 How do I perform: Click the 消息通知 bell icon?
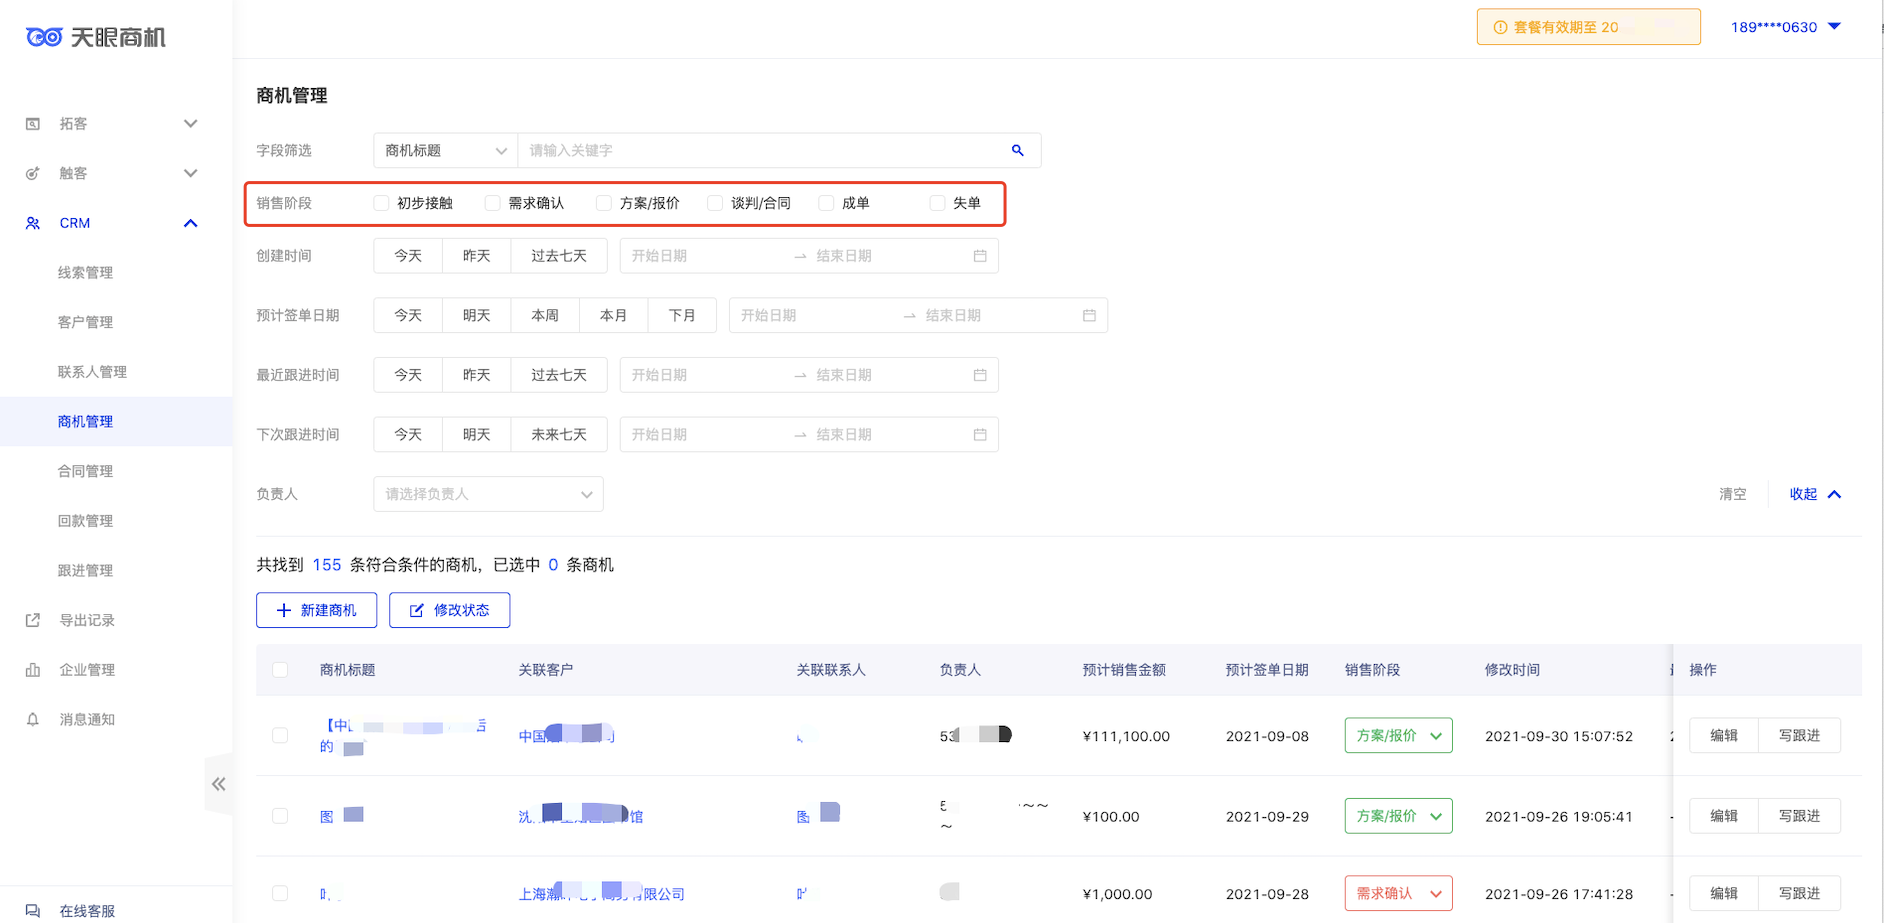point(33,719)
